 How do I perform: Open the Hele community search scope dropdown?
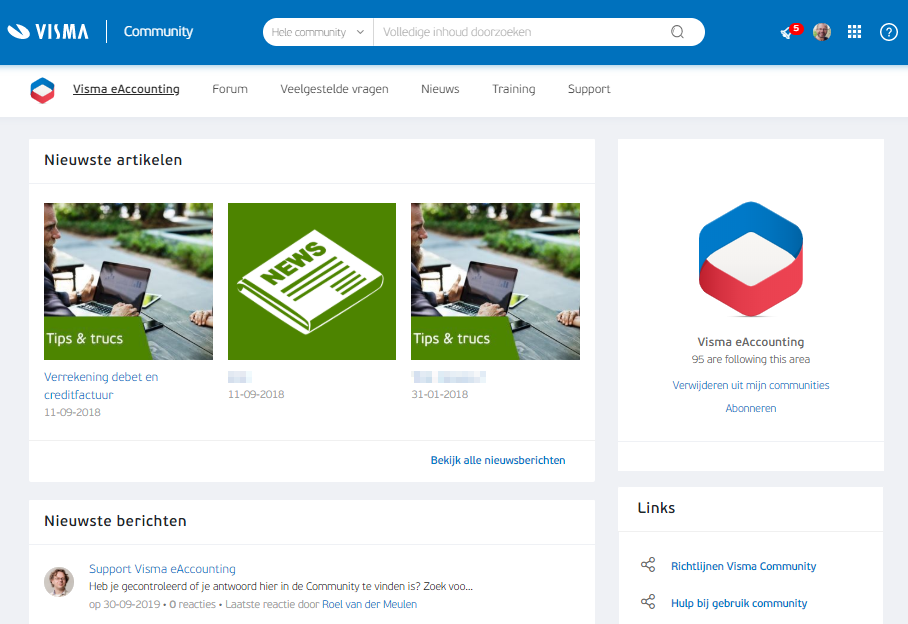[x=318, y=32]
